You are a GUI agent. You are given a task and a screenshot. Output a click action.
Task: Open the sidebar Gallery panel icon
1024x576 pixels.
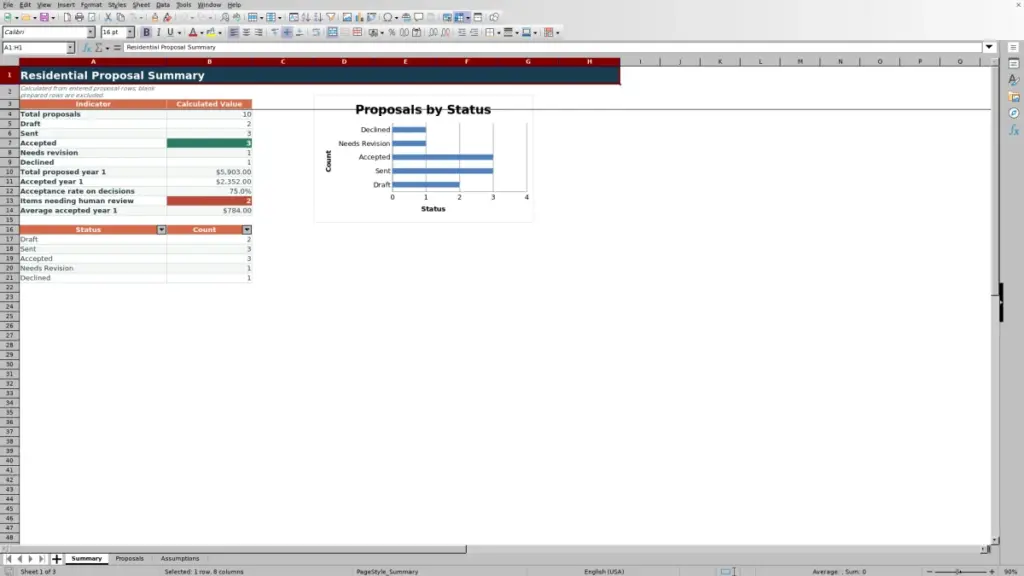tap(1014, 97)
